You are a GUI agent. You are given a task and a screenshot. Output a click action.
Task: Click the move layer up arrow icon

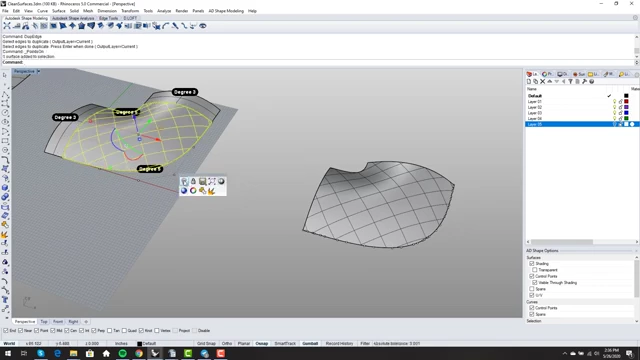[549, 82]
